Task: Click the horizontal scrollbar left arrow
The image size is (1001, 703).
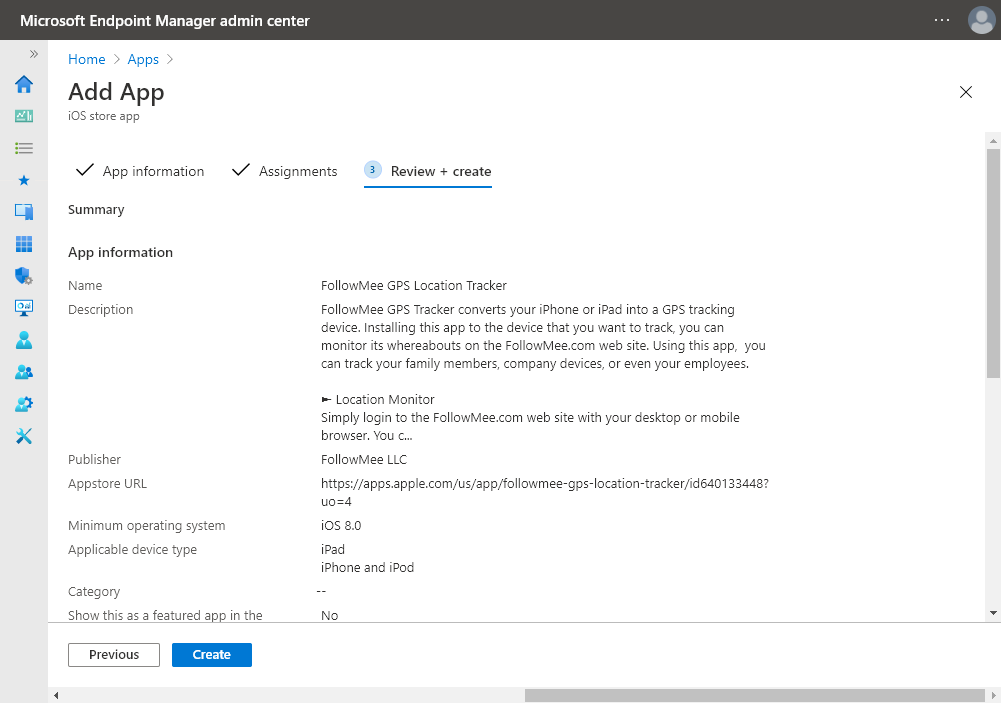Action: 56,695
